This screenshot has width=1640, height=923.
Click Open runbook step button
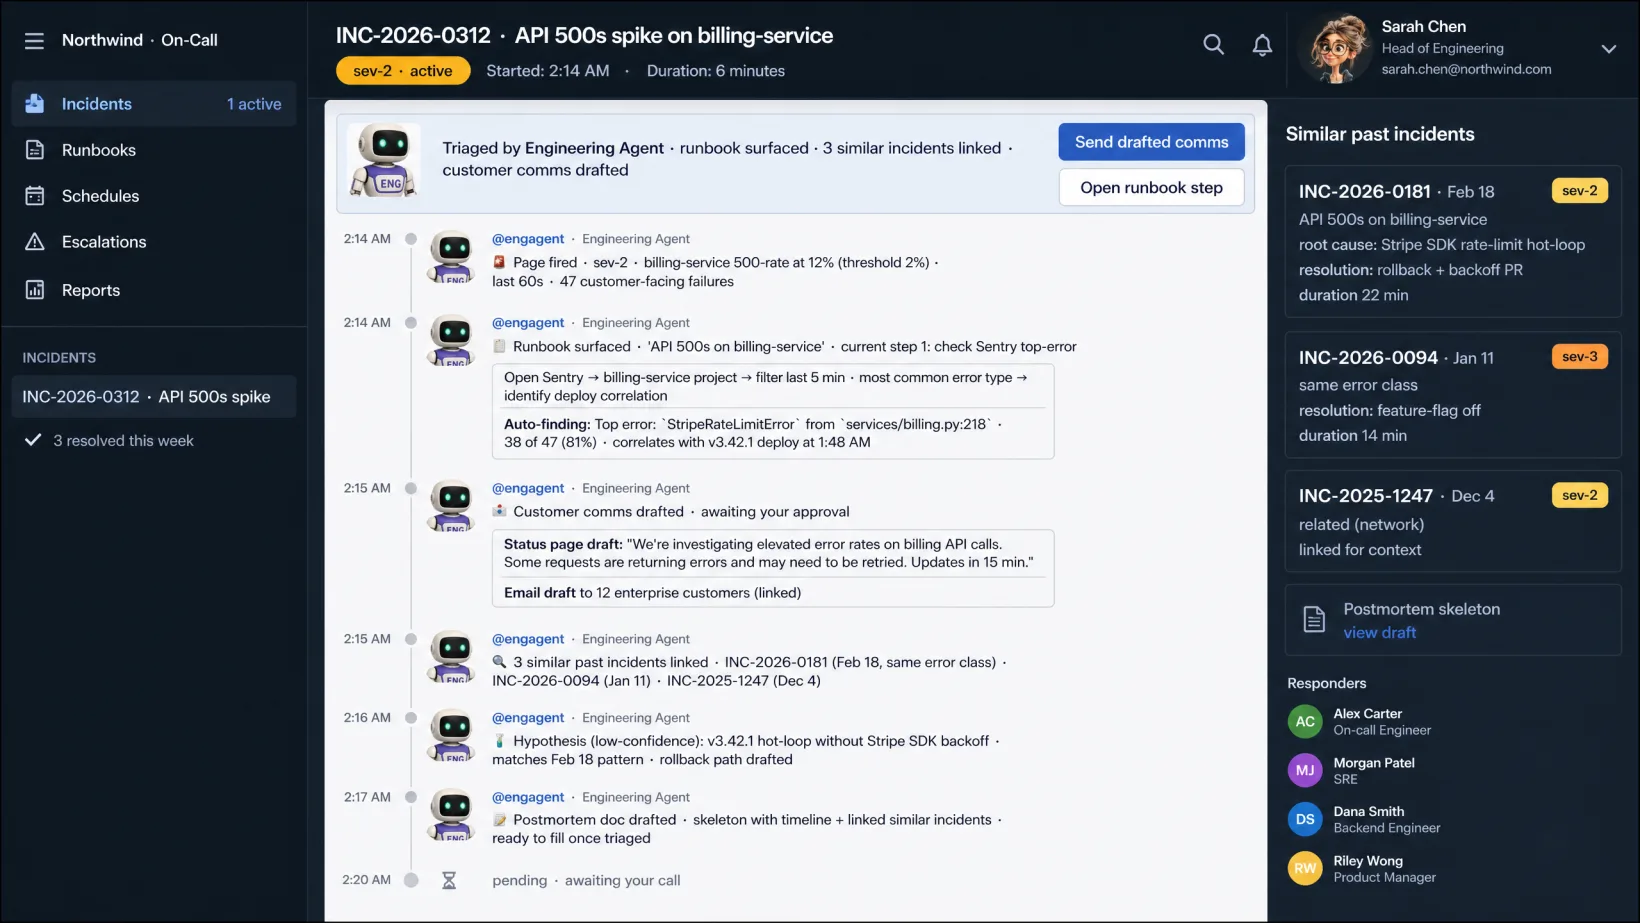click(1151, 188)
